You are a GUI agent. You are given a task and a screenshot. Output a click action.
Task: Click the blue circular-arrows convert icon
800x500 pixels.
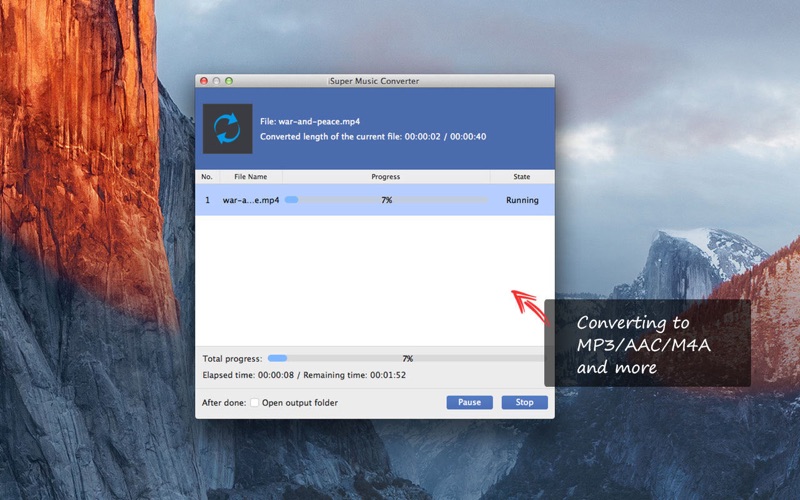(227, 128)
